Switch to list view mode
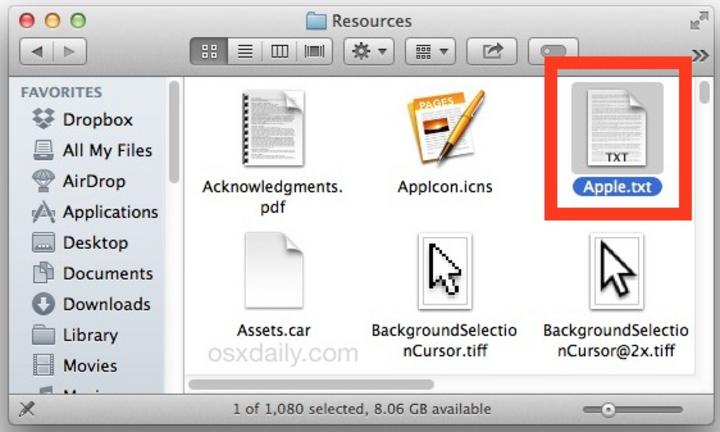The image size is (720, 432). pyautogui.click(x=243, y=50)
